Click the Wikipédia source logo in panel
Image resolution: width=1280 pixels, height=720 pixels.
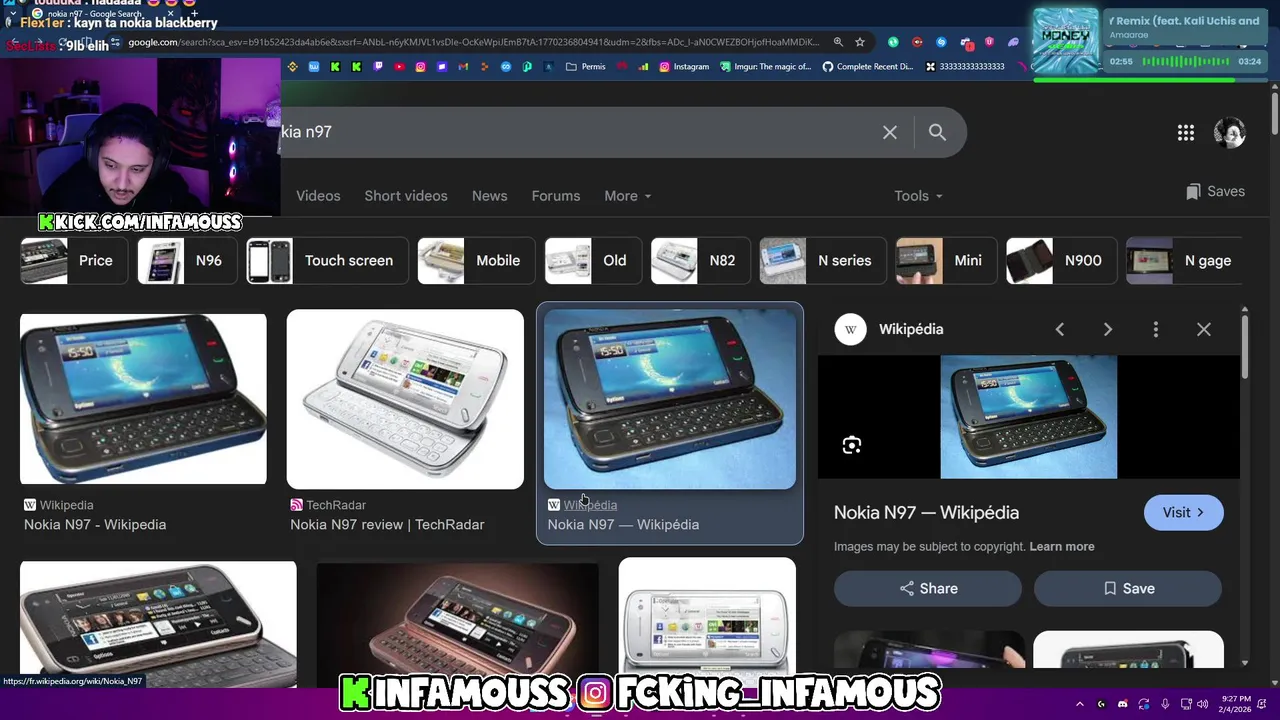pyautogui.click(x=850, y=329)
